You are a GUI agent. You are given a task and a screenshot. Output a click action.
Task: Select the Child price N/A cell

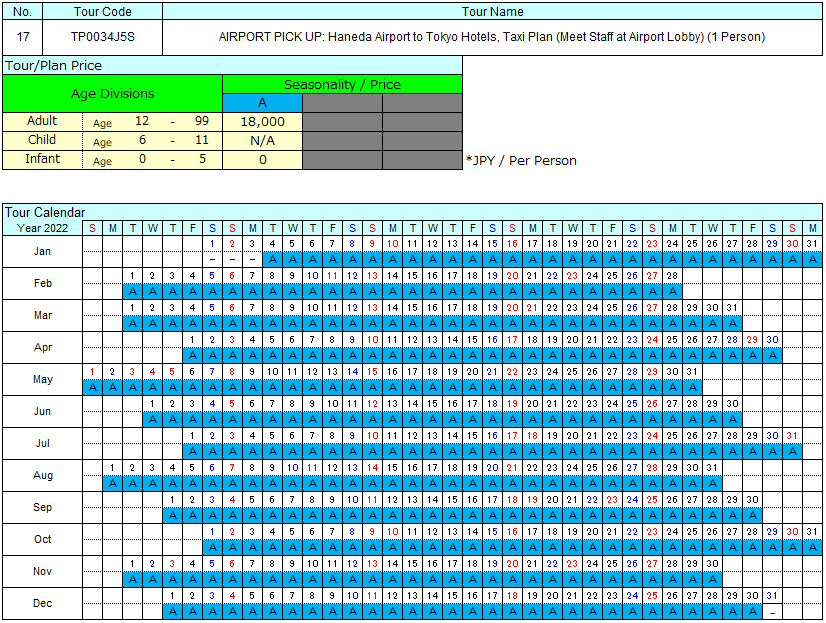262,141
